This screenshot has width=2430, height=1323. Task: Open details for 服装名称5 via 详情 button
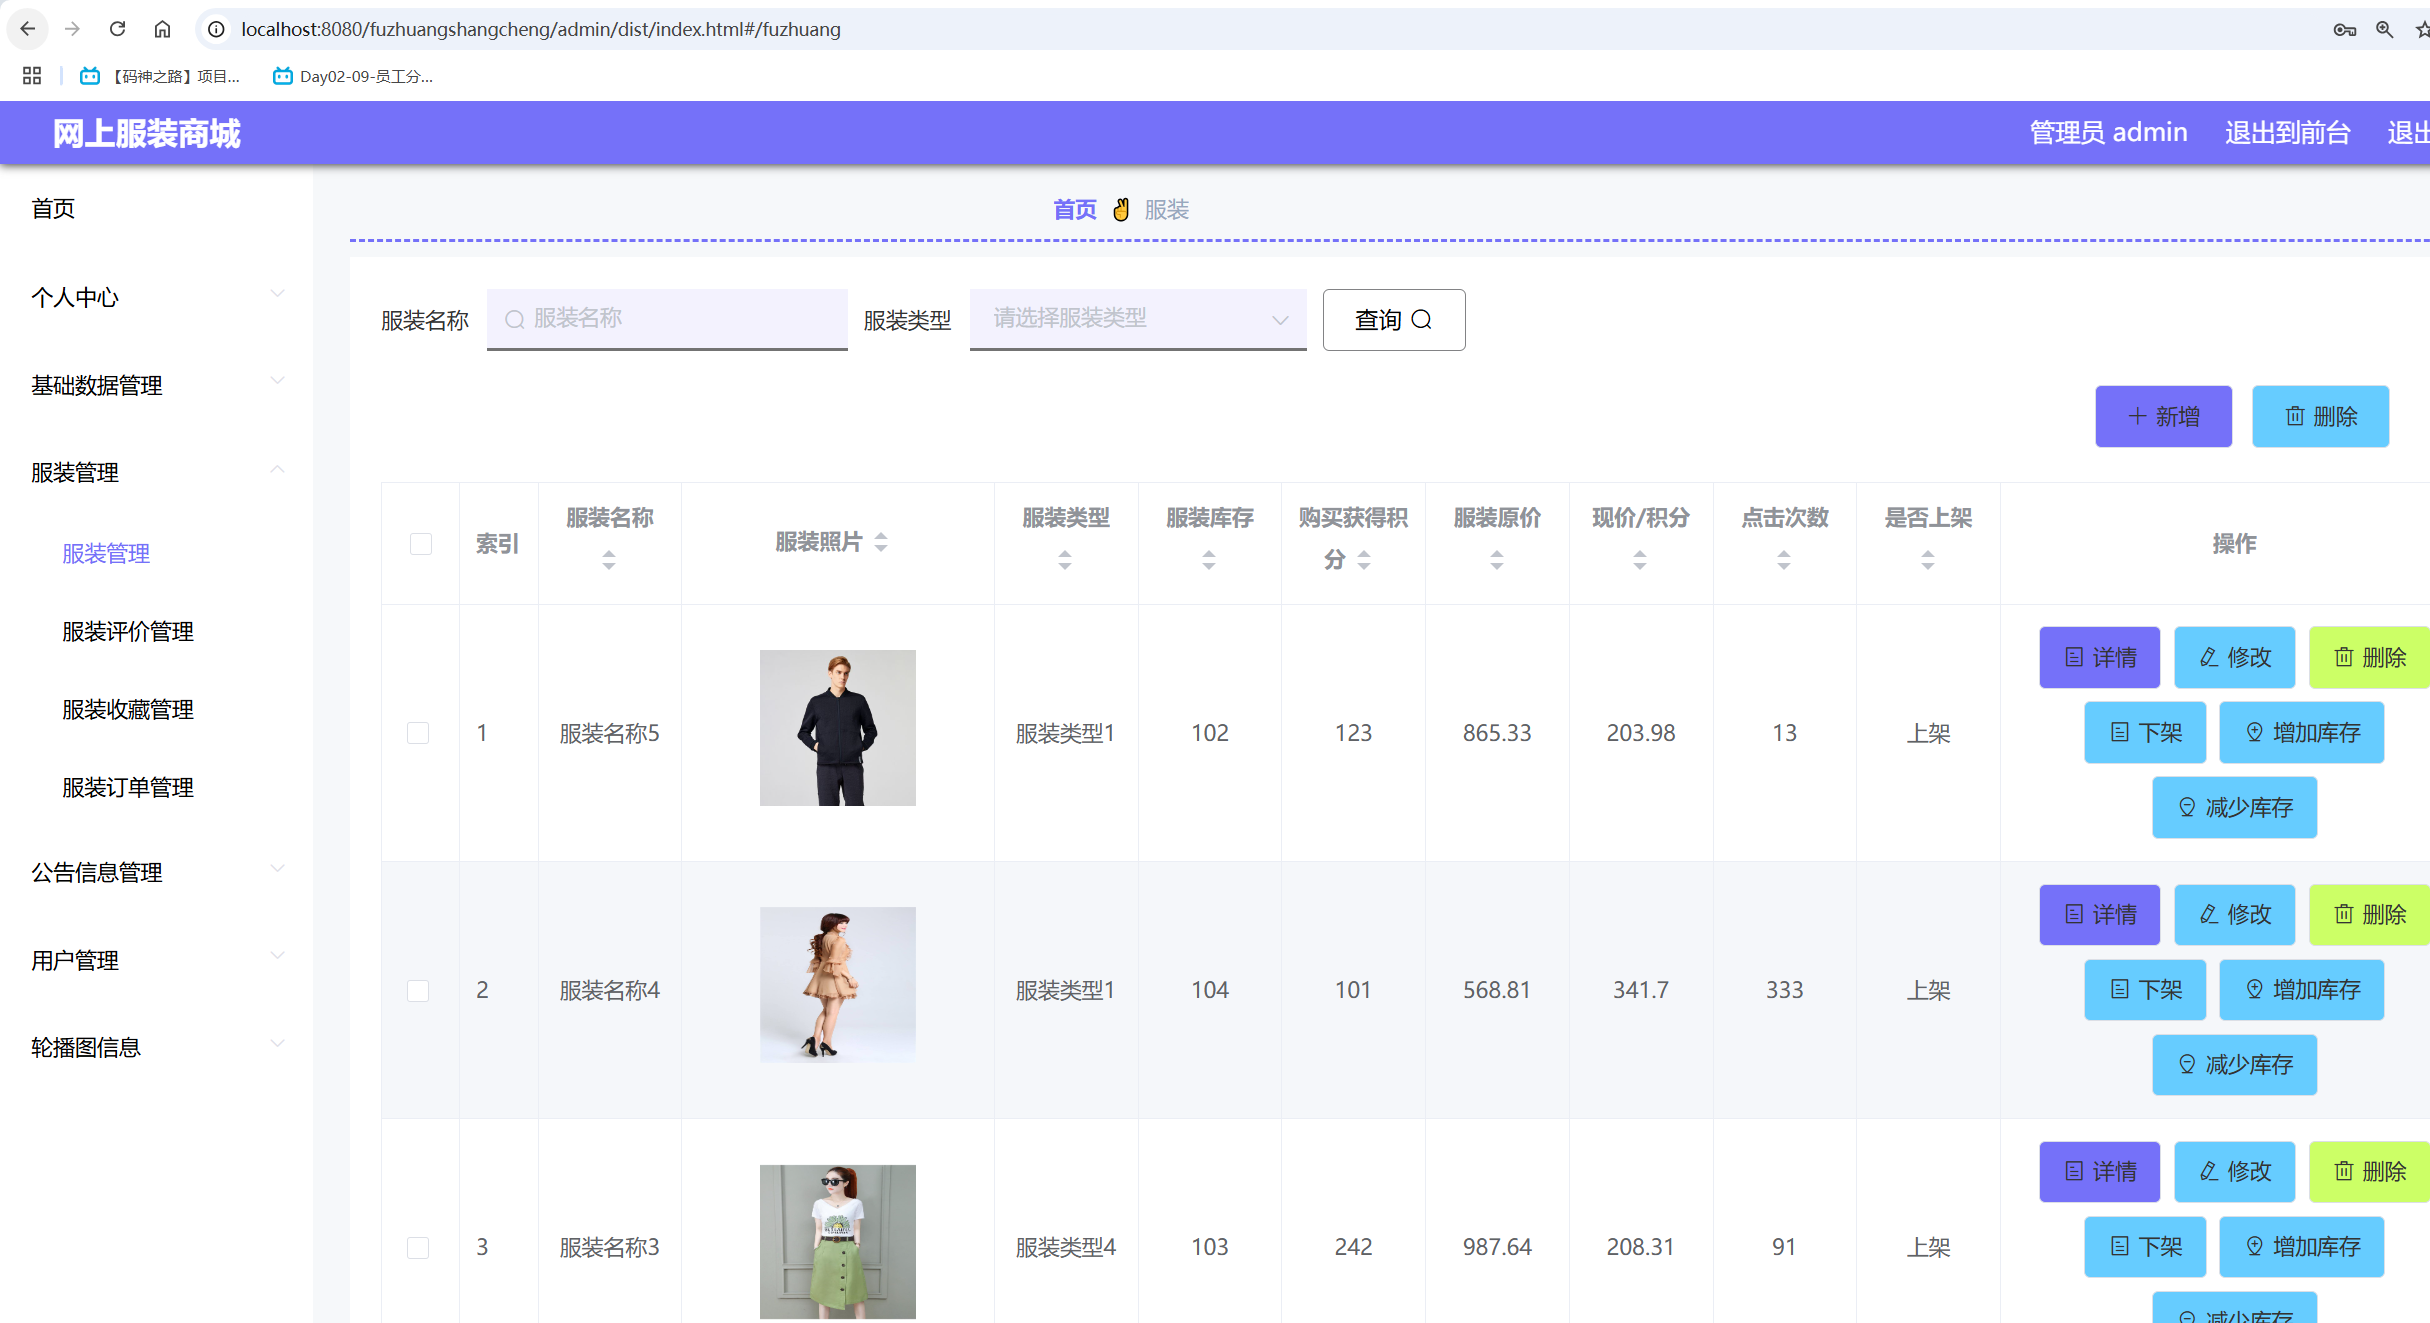point(2099,657)
